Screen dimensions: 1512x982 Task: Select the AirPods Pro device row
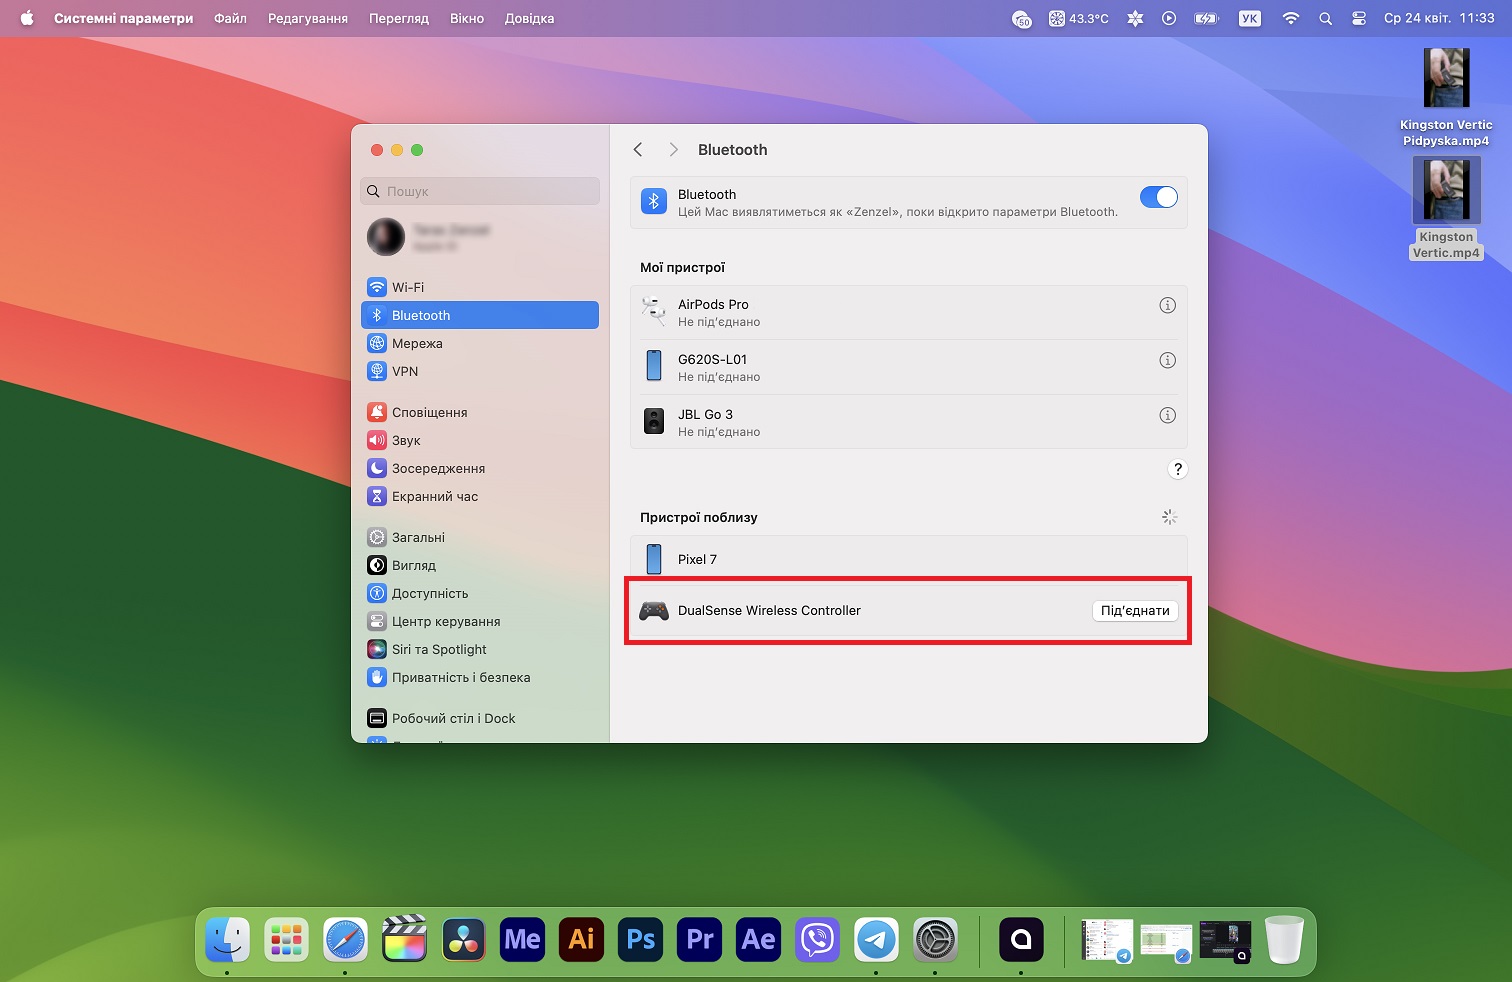pyautogui.click(x=908, y=312)
